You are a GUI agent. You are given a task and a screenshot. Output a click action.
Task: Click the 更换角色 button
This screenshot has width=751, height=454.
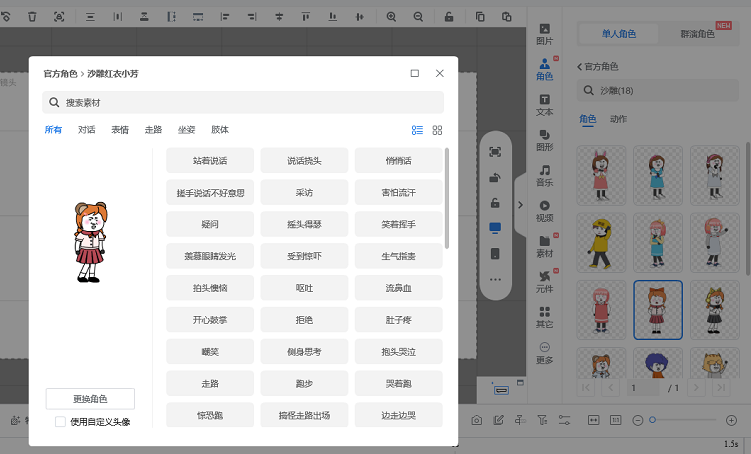pos(90,399)
